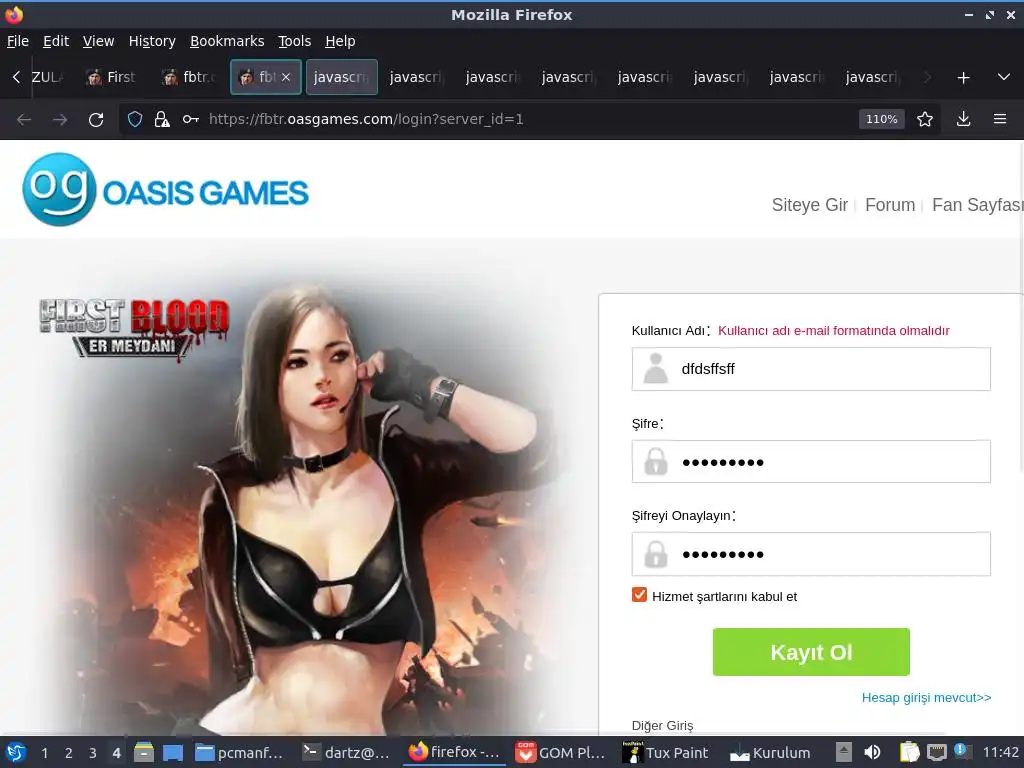Open the Edit menu
Screen dimensions: 1024x768
point(56,41)
